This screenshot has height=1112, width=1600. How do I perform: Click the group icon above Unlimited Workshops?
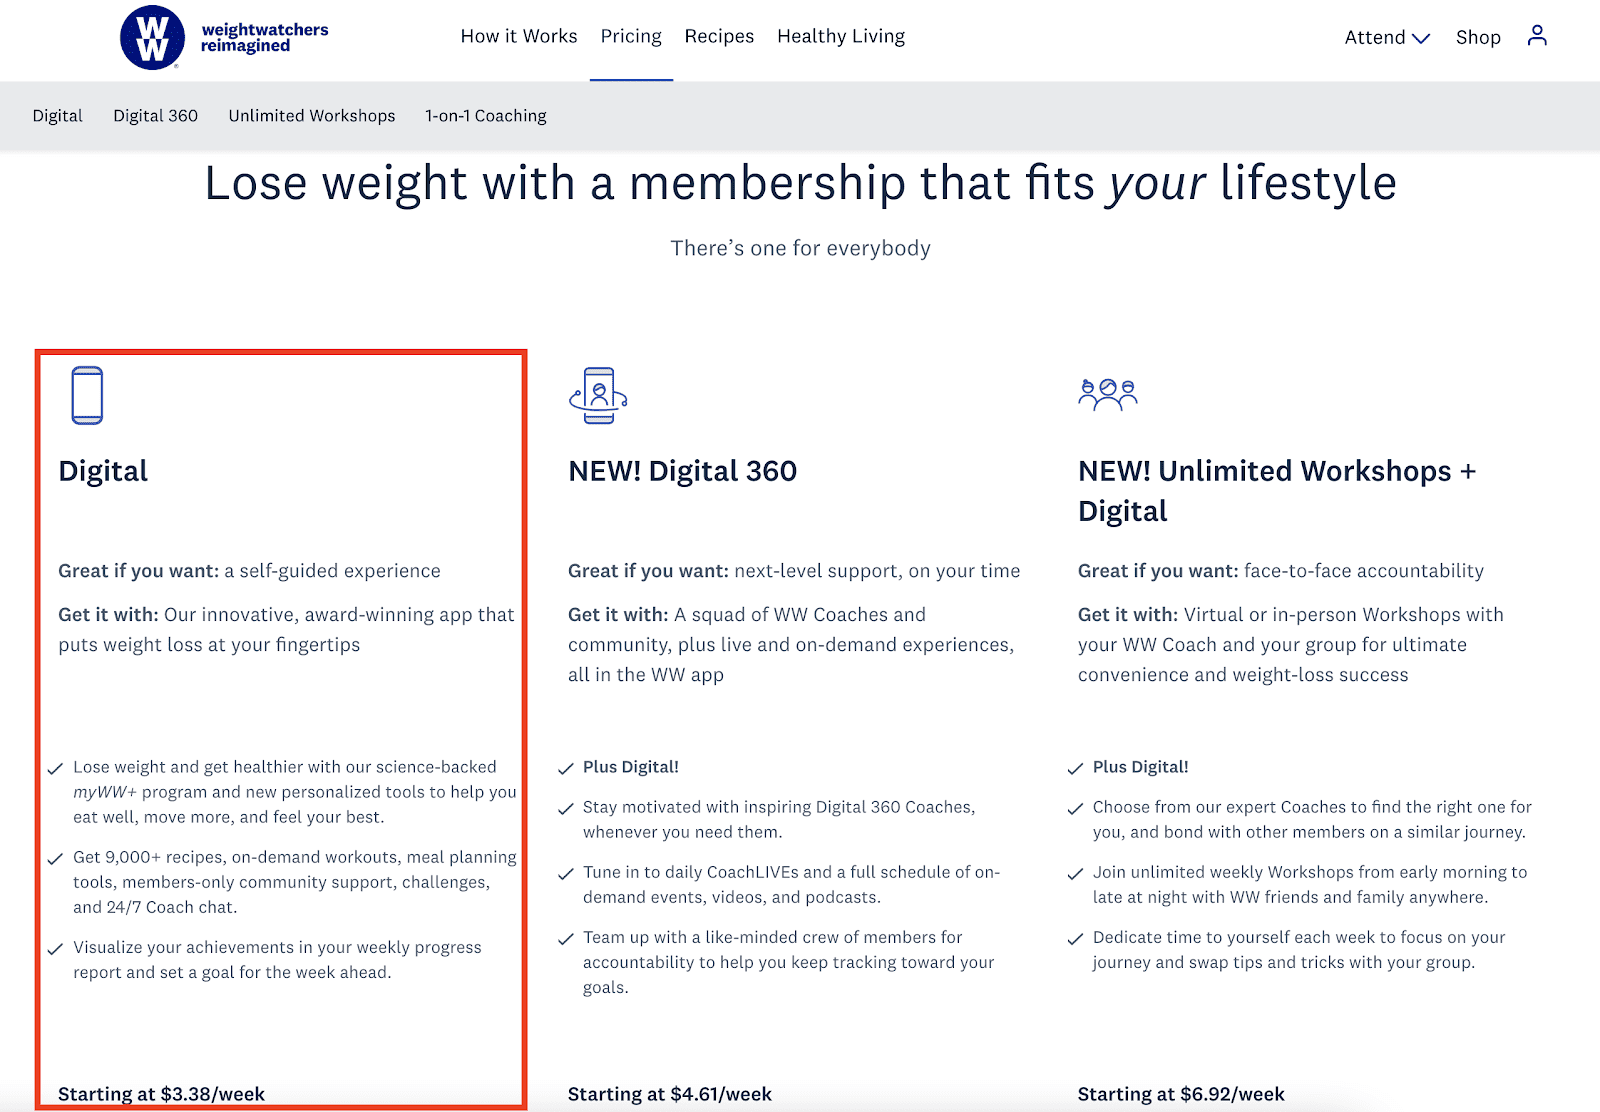[1109, 394]
